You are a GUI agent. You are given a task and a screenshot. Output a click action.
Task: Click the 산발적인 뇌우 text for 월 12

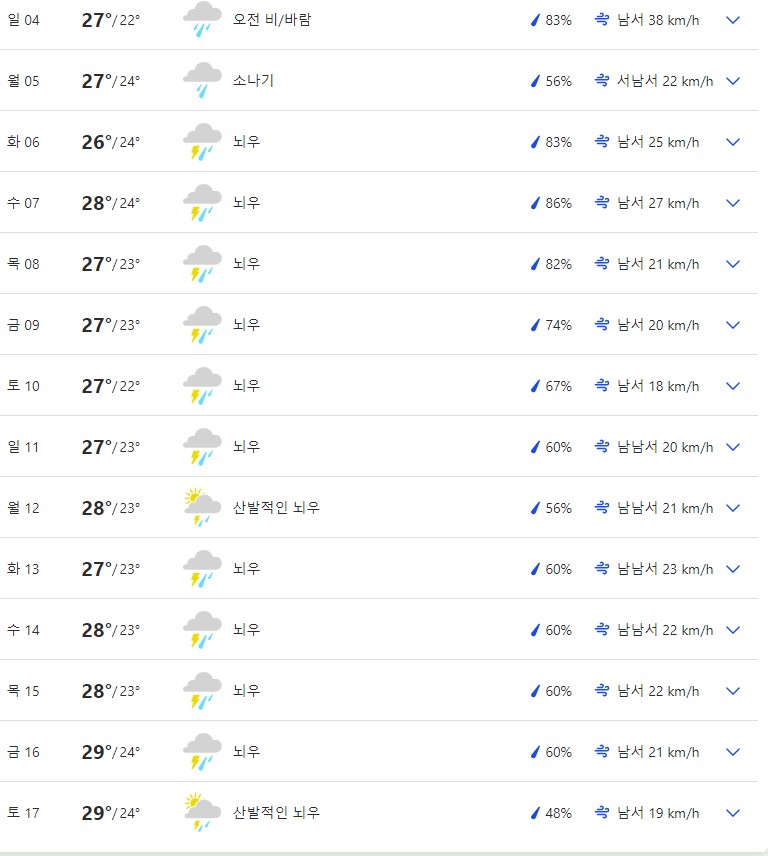coord(276,508)
